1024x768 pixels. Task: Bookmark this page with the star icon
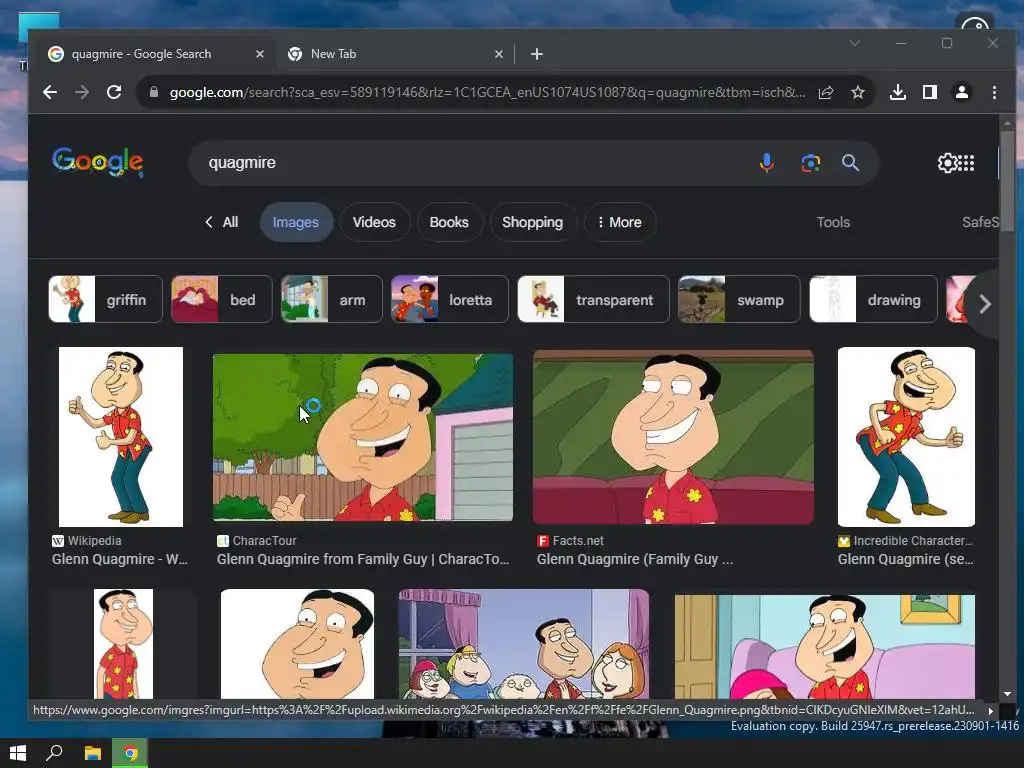[857, 92]
